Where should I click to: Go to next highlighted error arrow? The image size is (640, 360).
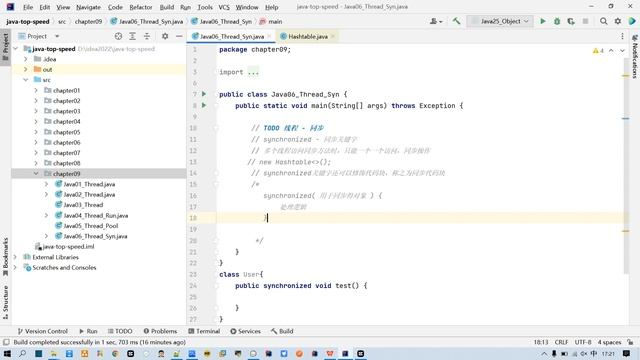click(622, 51)
